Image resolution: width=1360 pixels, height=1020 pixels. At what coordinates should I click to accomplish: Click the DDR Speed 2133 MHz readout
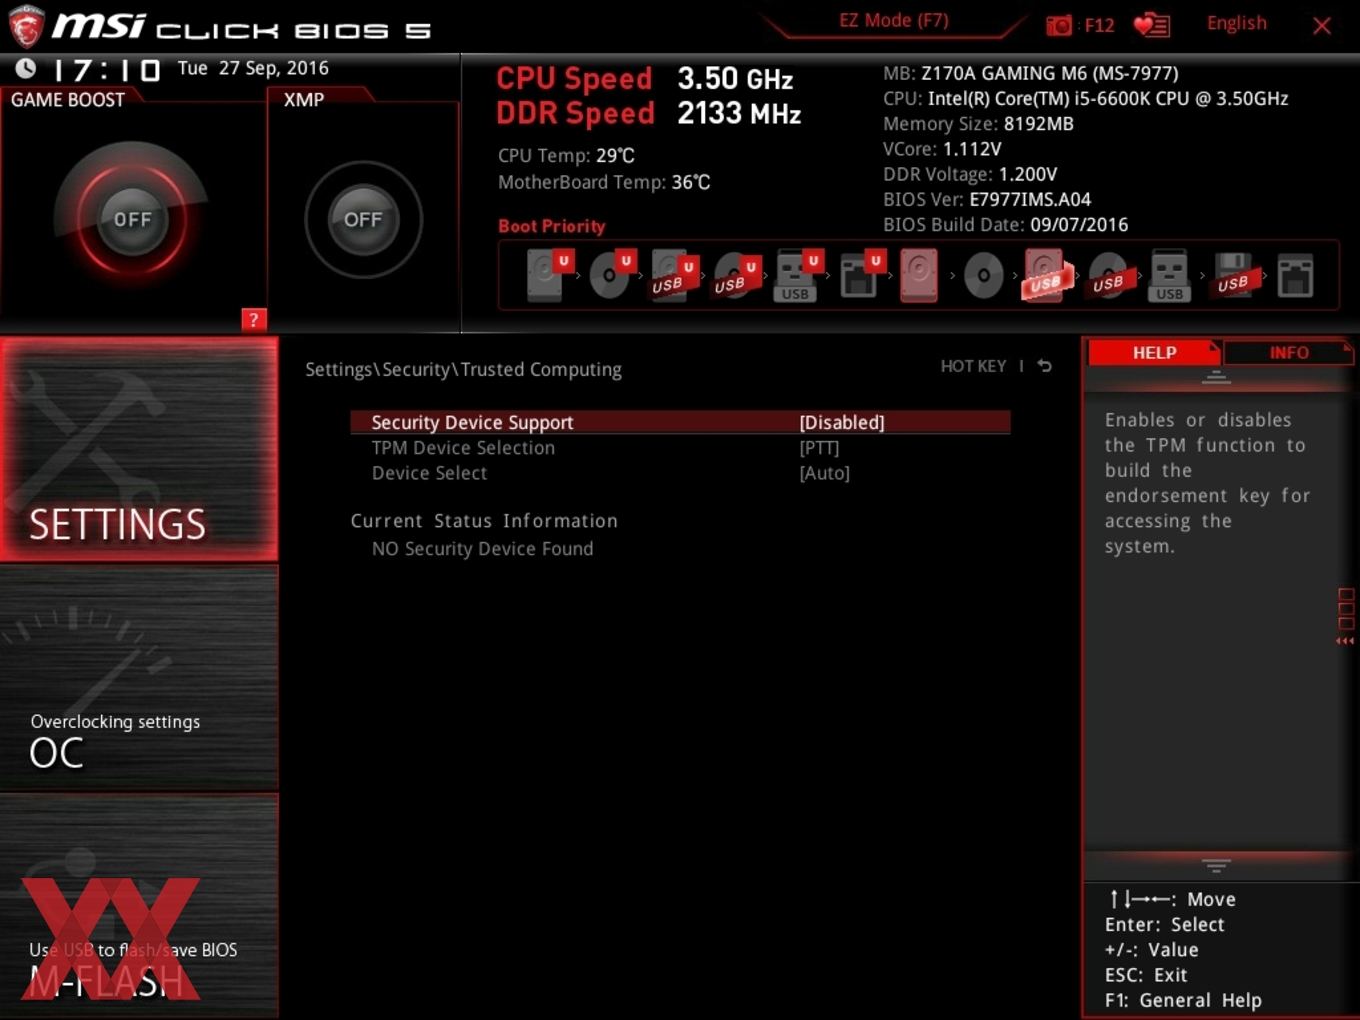(649, 113)
